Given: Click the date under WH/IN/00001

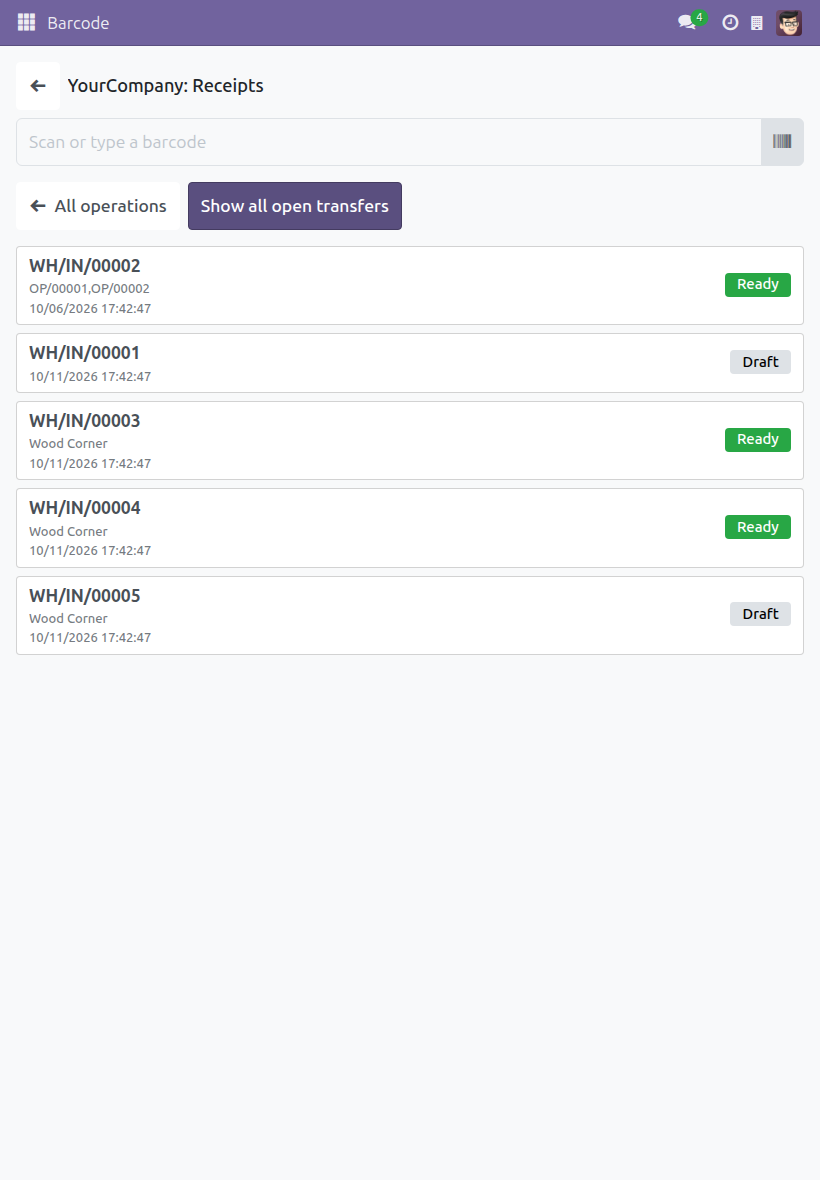Looking at the screenshot, I should [90, 376].
